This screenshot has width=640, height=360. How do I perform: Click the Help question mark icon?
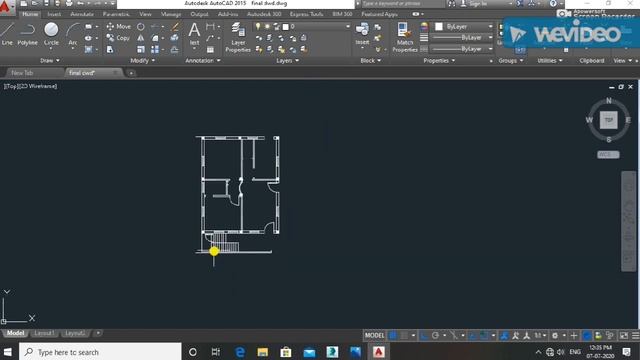tap(553, 3)
